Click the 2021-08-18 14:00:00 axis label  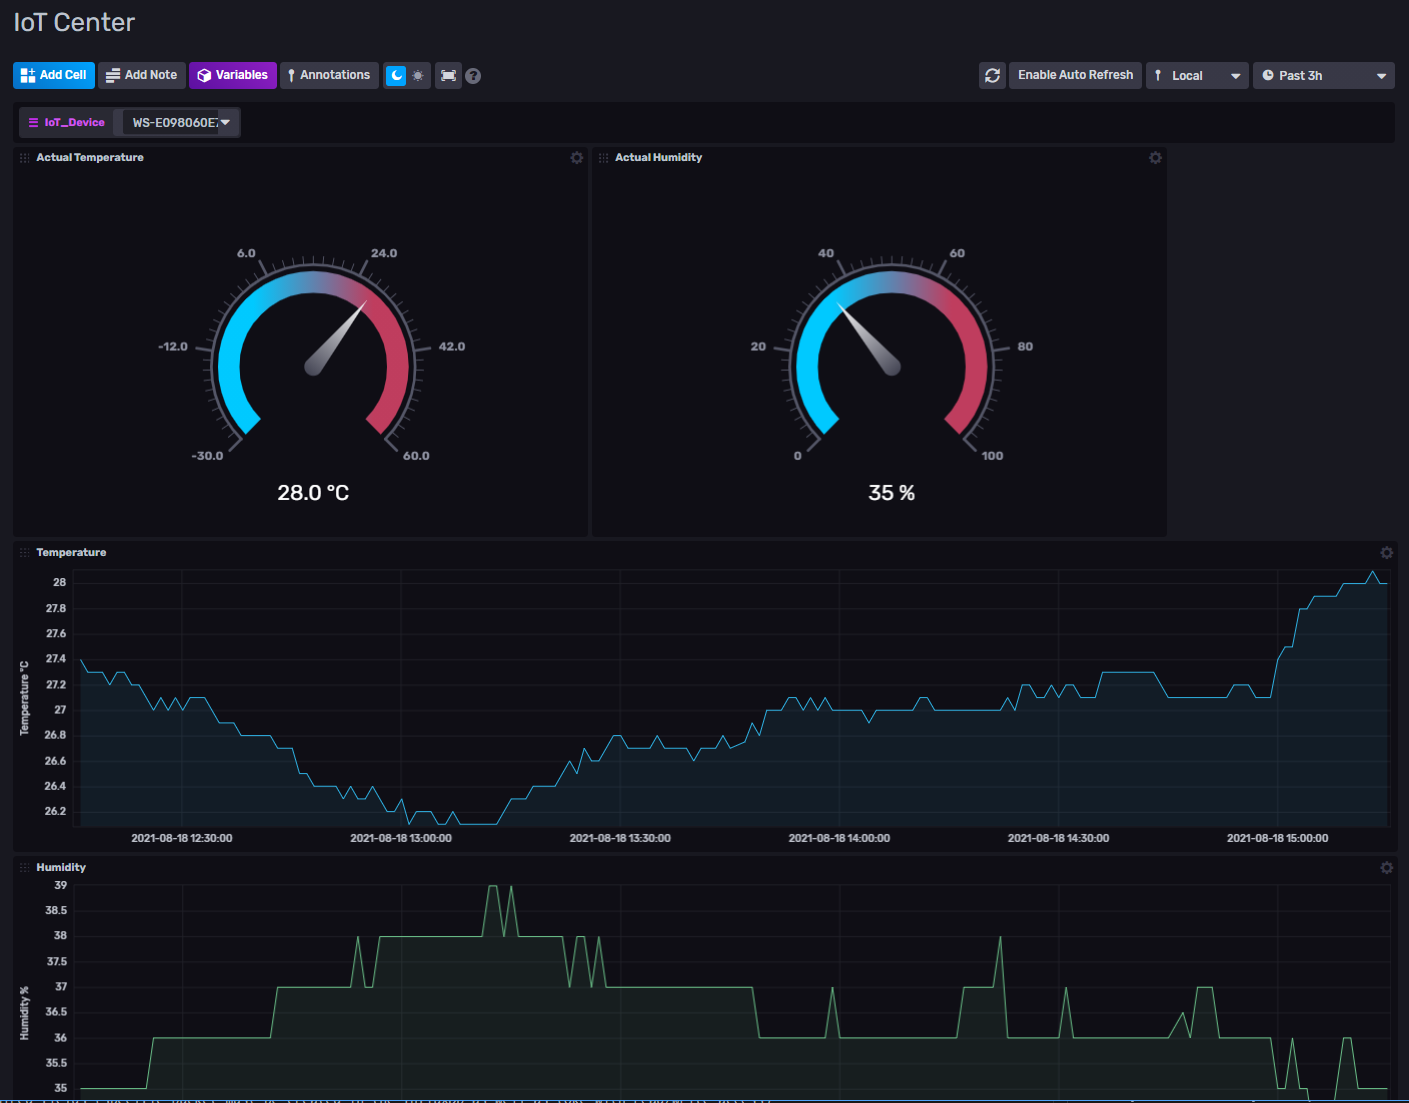pyautogui.click(x=839, y=838)
